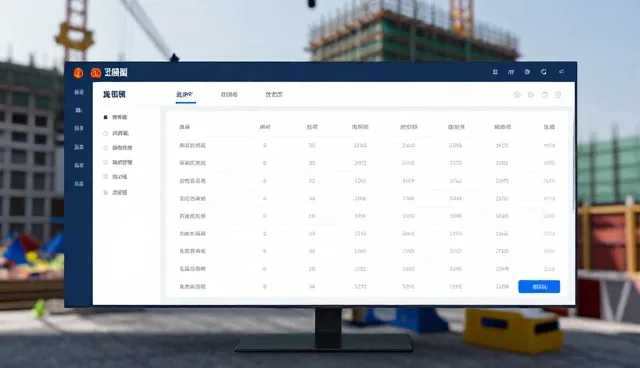The height and width of the screenshot is (368, 640).
Task: Select the third radio item in the white submenu
Action: [x=118, y=148]
